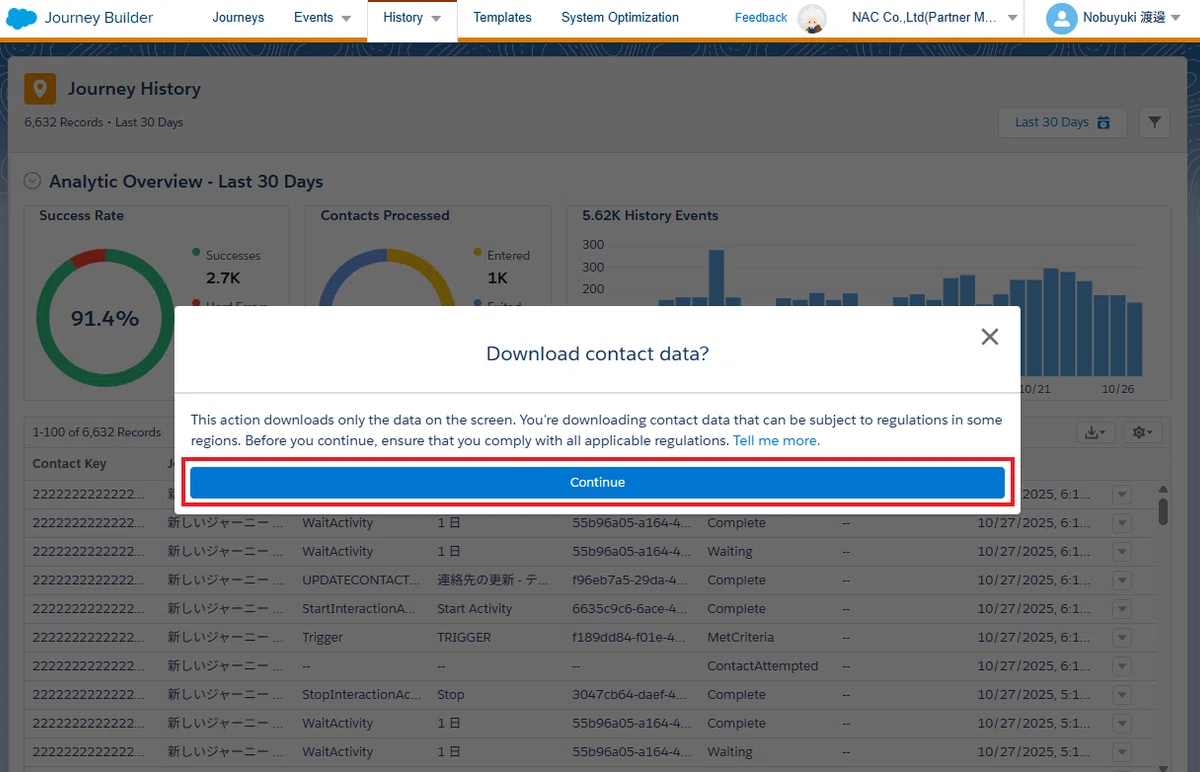Screen dimensions: 1200x772
Task: Open the Last 30 Days date picker
Action: (1062, 122)
